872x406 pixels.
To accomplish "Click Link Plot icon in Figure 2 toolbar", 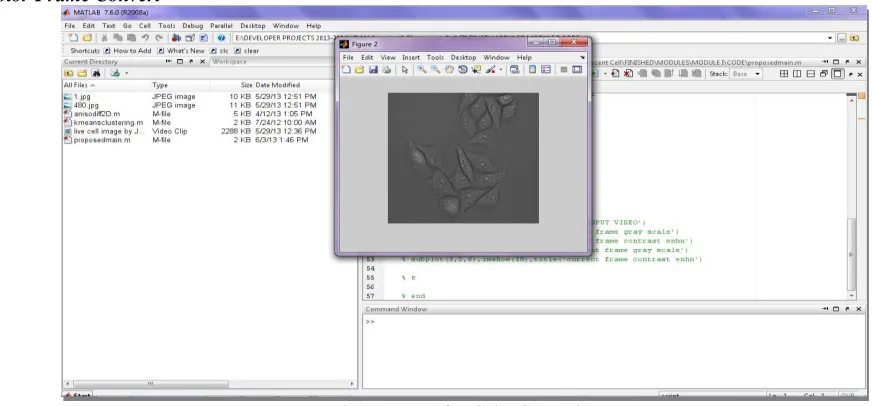I will (x=514, y=70).
